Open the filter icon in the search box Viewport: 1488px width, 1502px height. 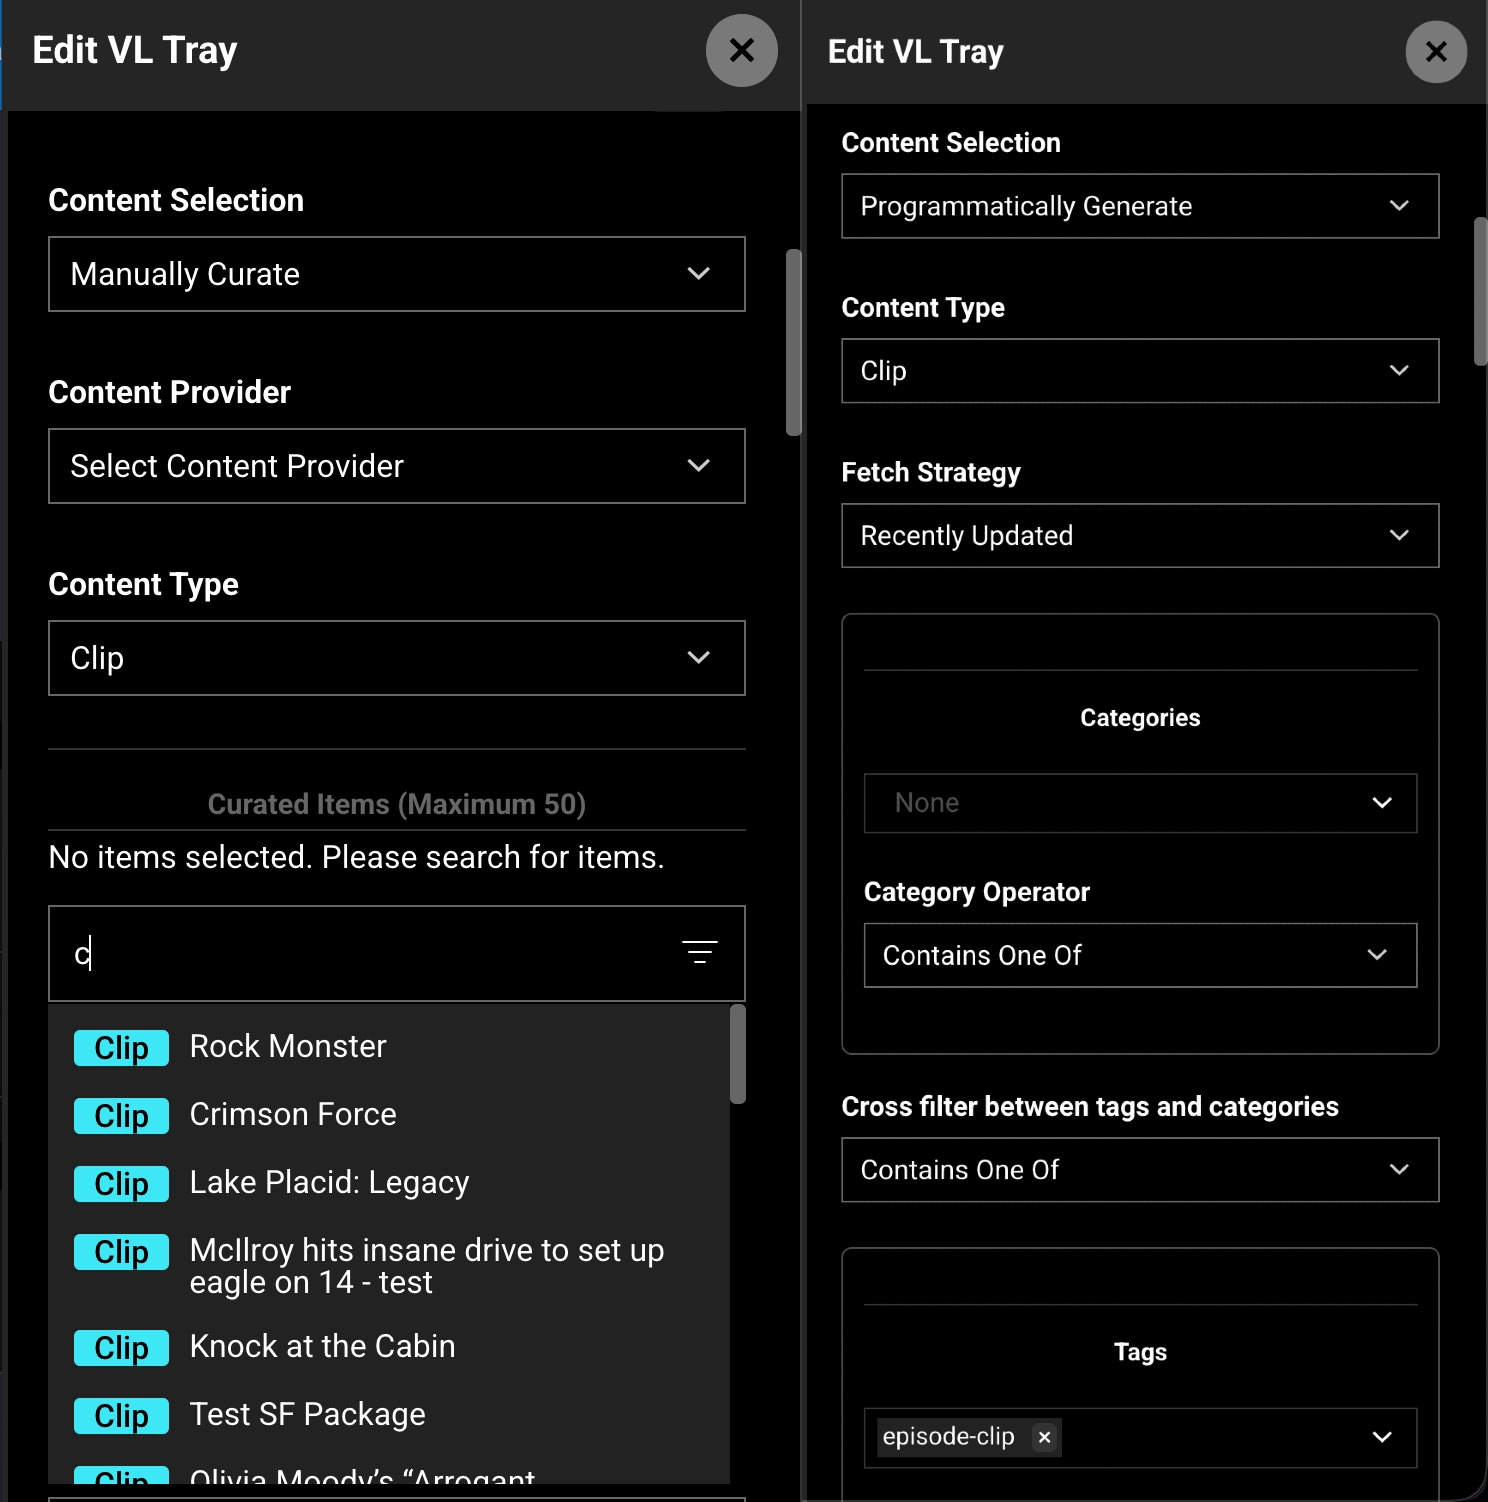tap(700, 952)
